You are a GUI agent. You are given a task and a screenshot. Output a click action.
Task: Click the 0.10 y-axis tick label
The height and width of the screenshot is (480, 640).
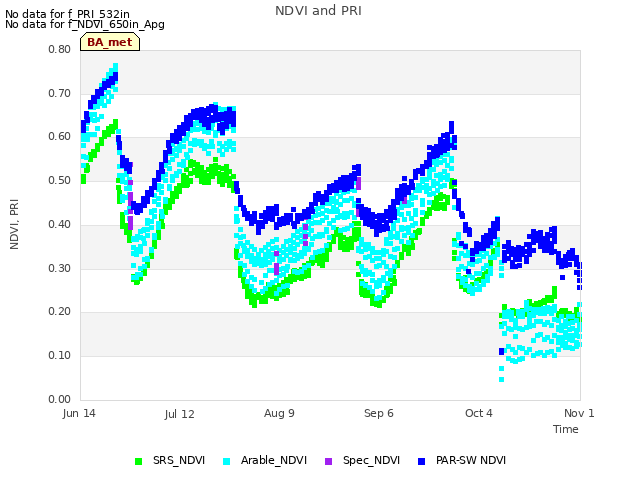(x=60, y=356)
